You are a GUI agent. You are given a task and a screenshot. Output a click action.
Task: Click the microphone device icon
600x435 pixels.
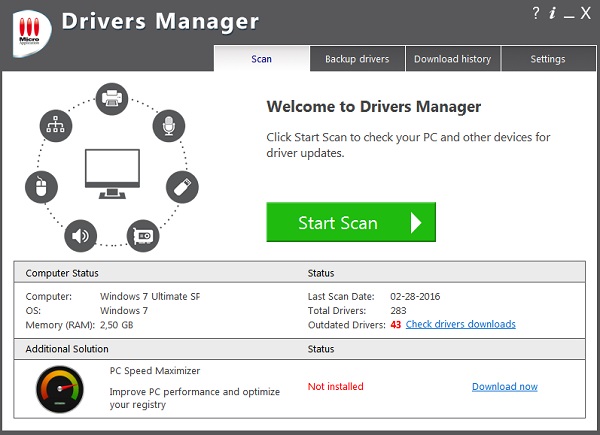click(x=169, y=126)
